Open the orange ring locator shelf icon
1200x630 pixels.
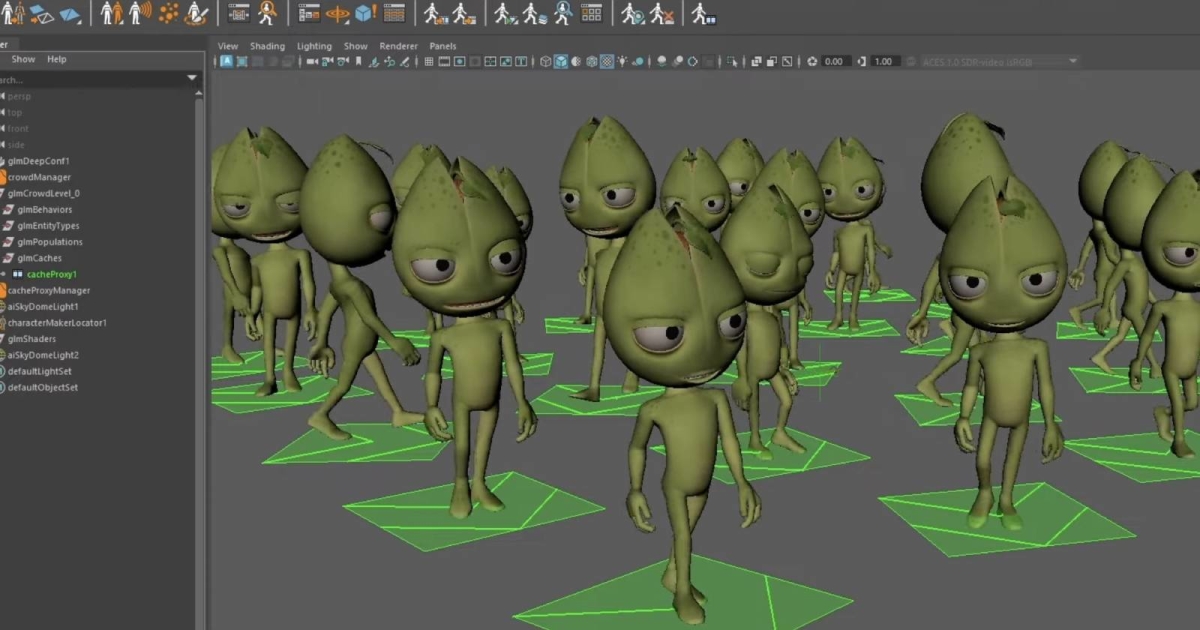[x=338, y=13]
